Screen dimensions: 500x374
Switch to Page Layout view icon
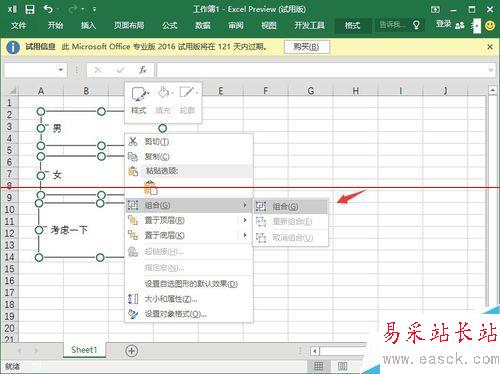(x=342, y=366)
